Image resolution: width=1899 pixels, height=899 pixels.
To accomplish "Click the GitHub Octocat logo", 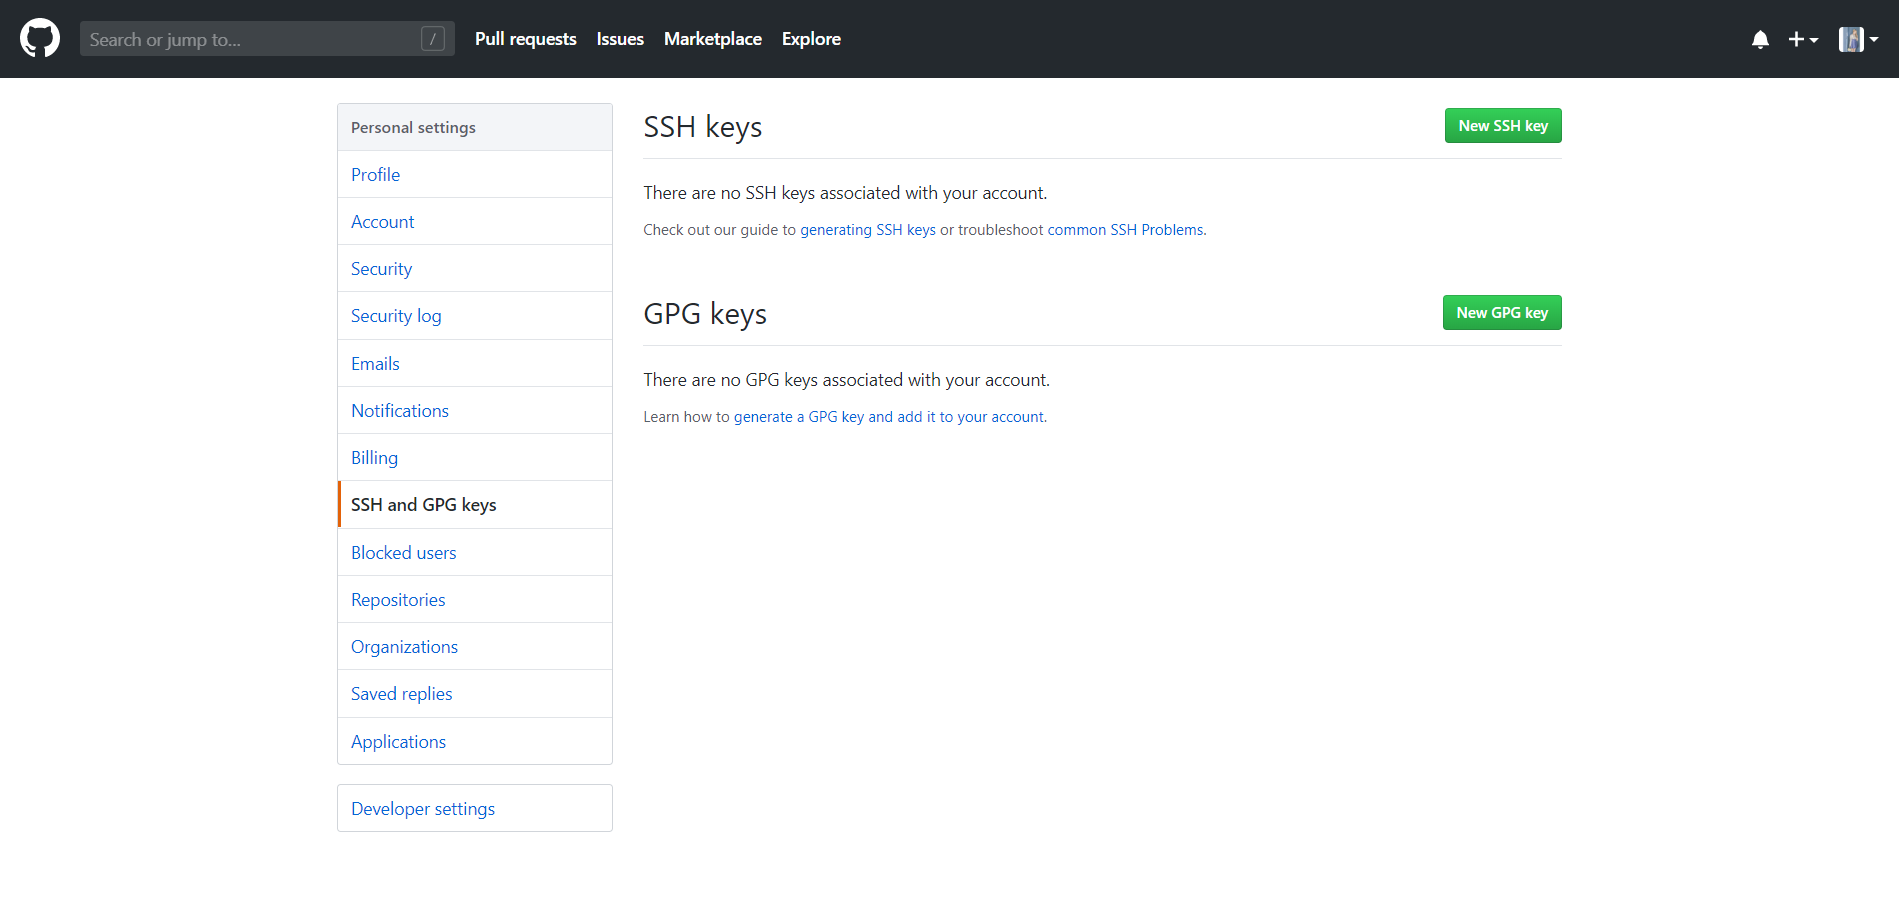I will (40, 39).
